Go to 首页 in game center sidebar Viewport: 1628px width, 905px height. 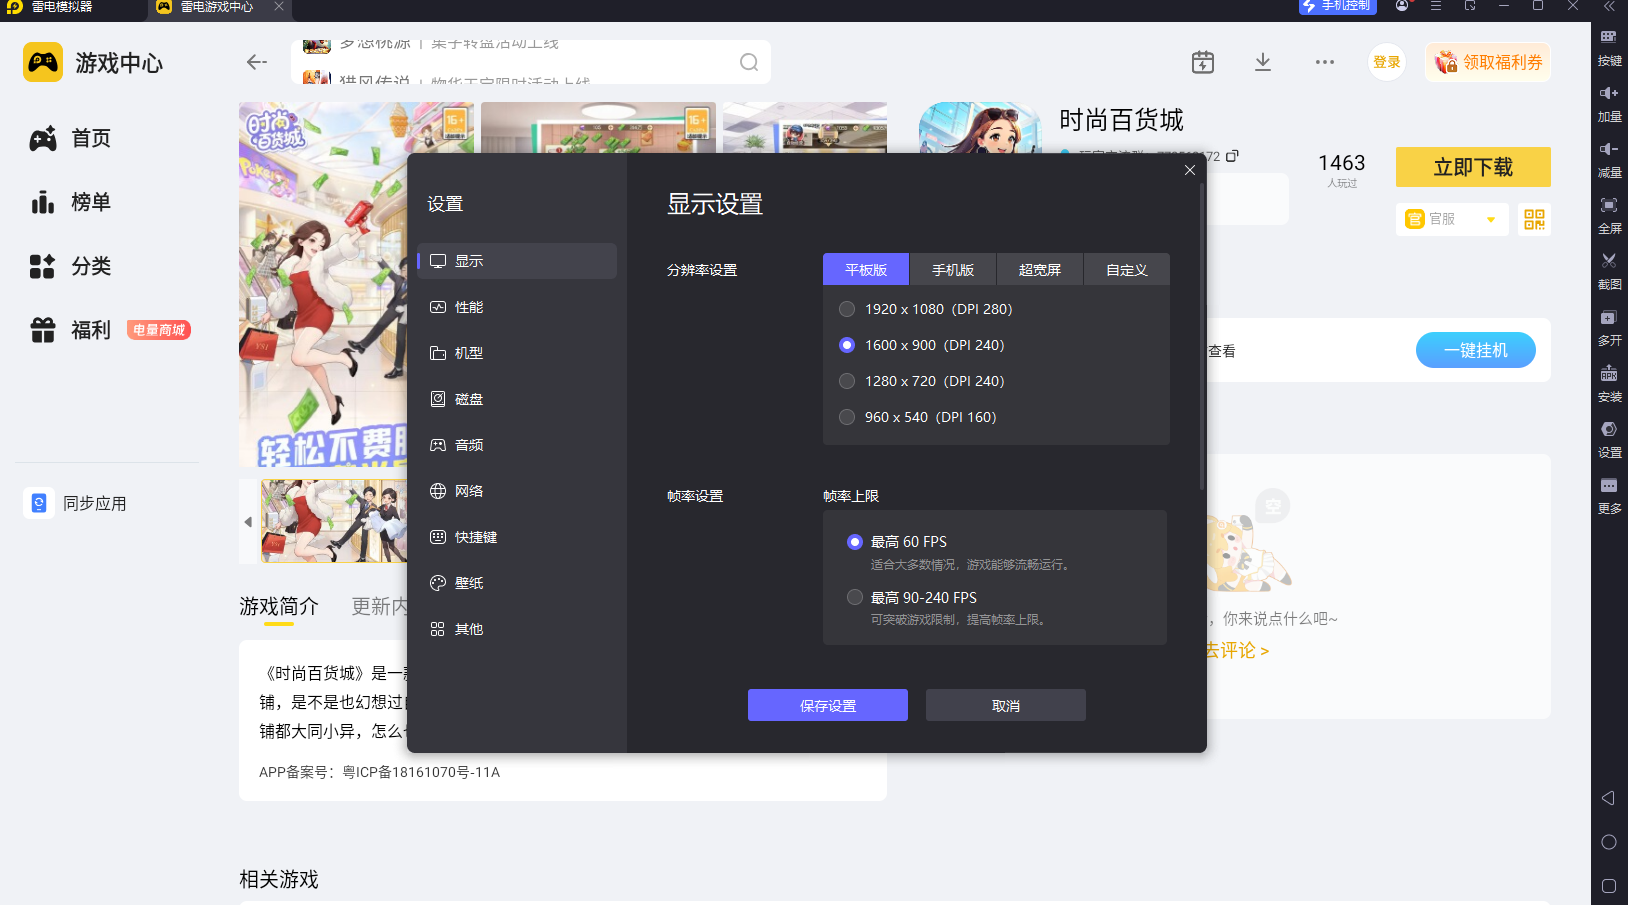point(70,138)
